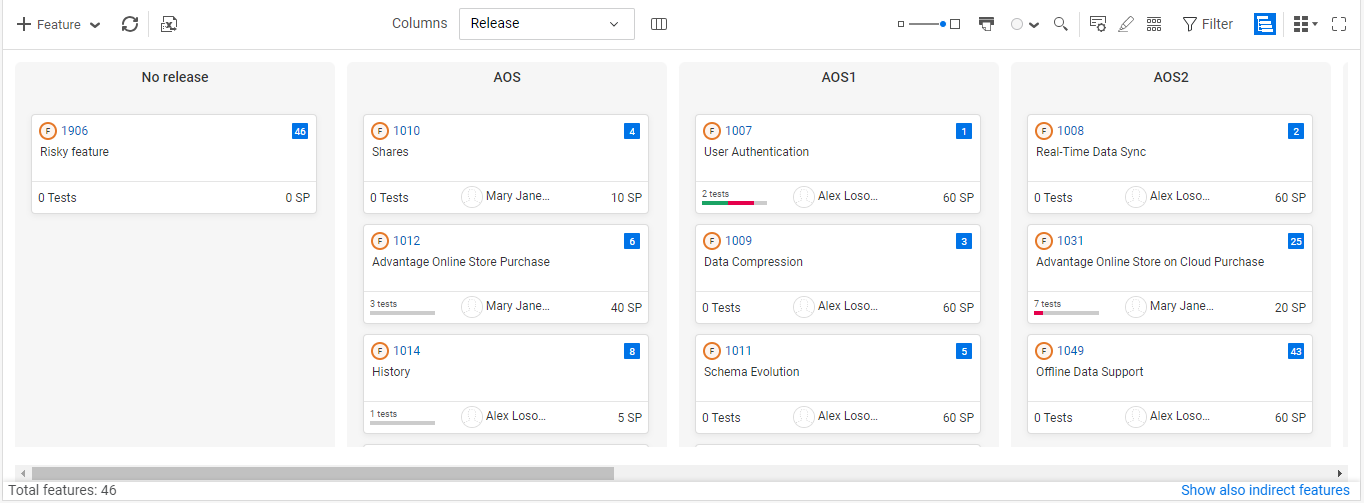Click the highlighter pen icon
The image size is (1364, 503).
click(x=1125, y=24)
